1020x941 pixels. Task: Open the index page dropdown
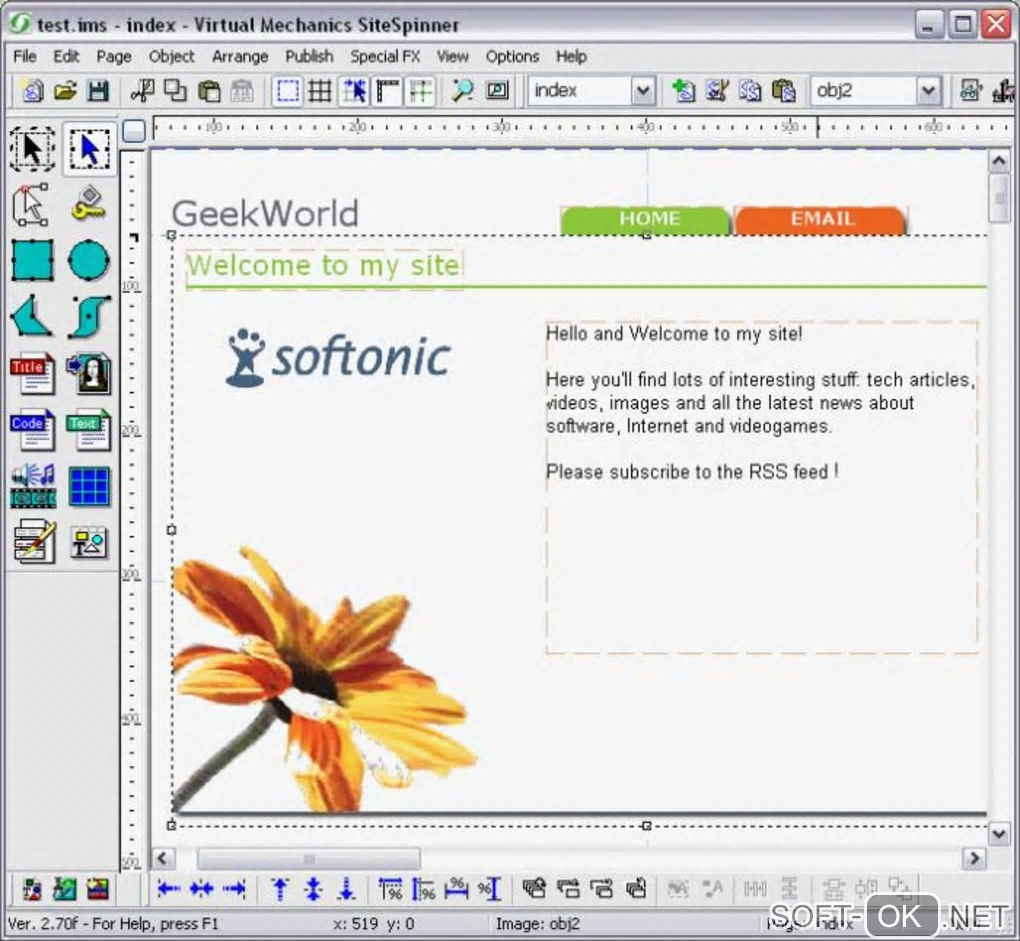[x=643, y=91]
